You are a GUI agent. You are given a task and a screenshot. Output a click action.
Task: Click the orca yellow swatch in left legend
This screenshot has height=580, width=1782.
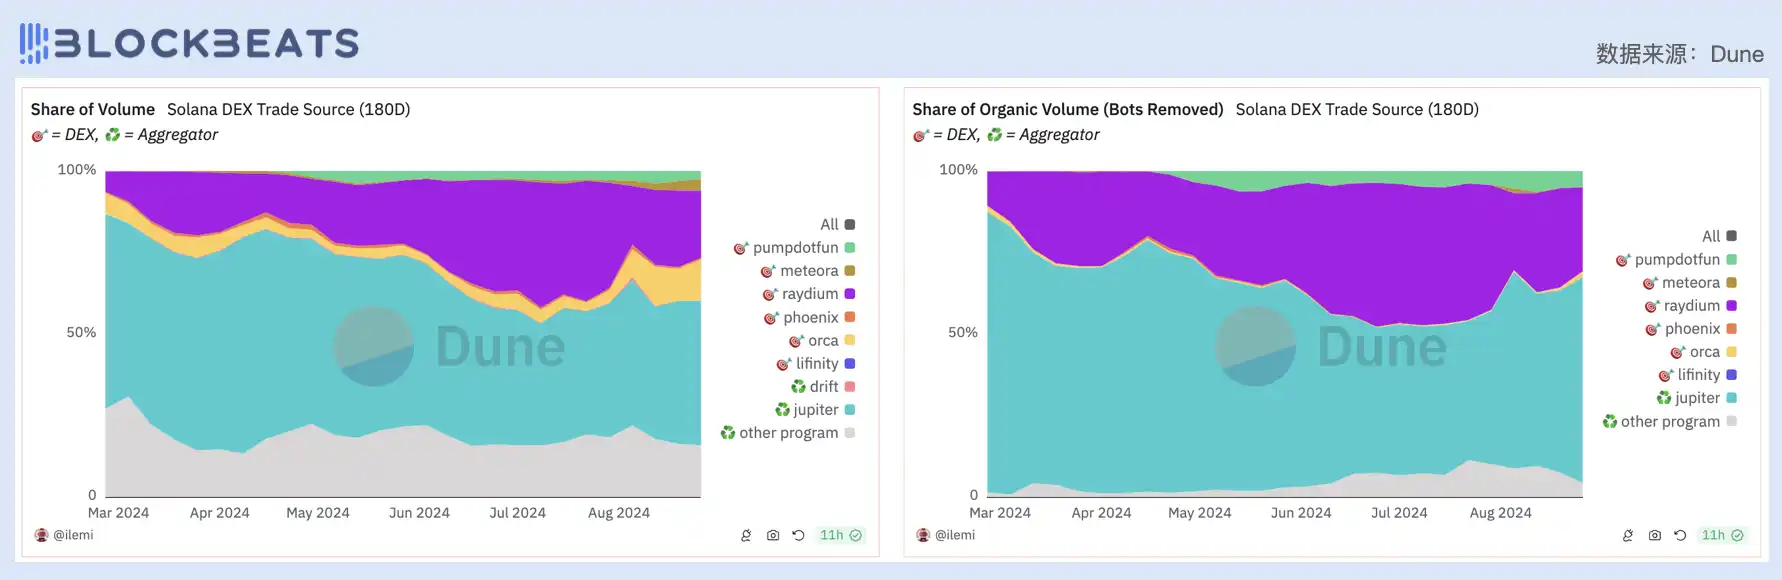pos(850,341)
